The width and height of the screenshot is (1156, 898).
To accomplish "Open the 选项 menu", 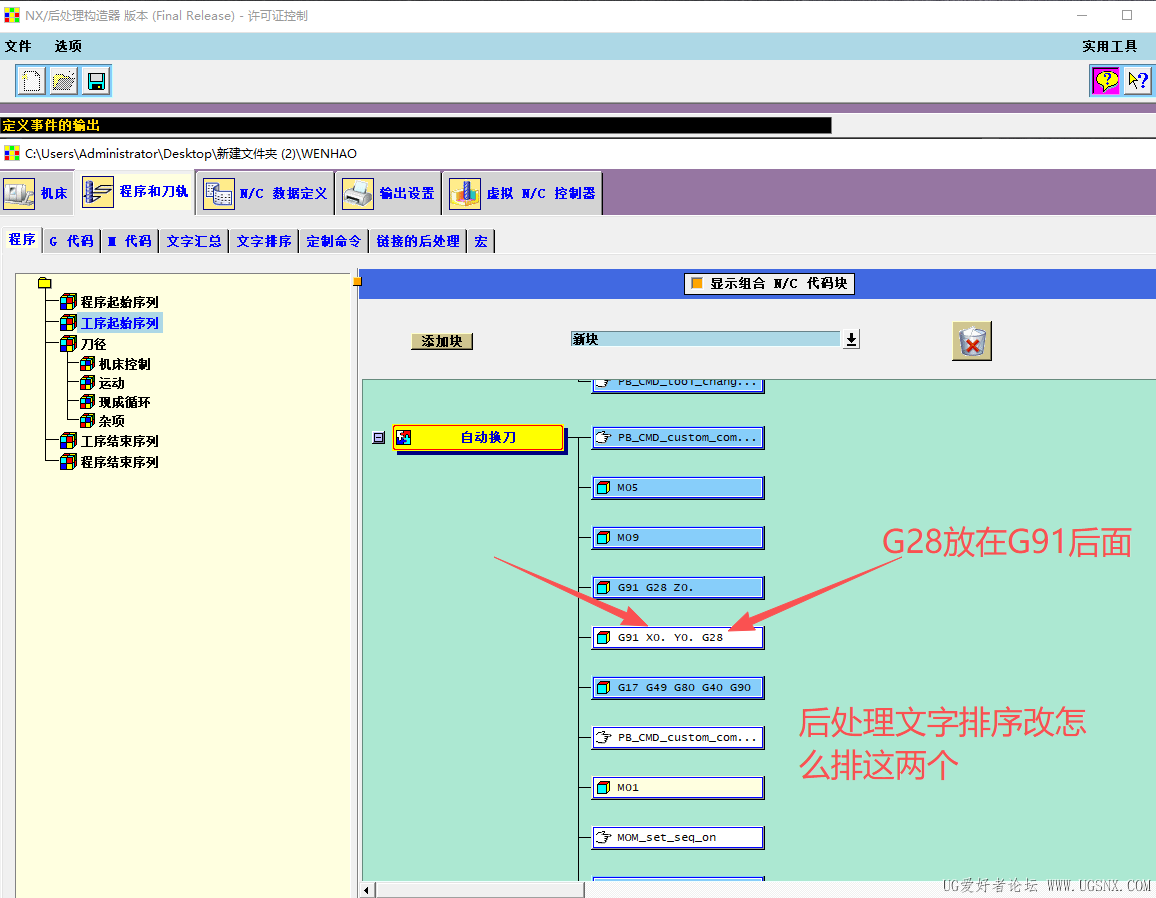I will point(68,46).
